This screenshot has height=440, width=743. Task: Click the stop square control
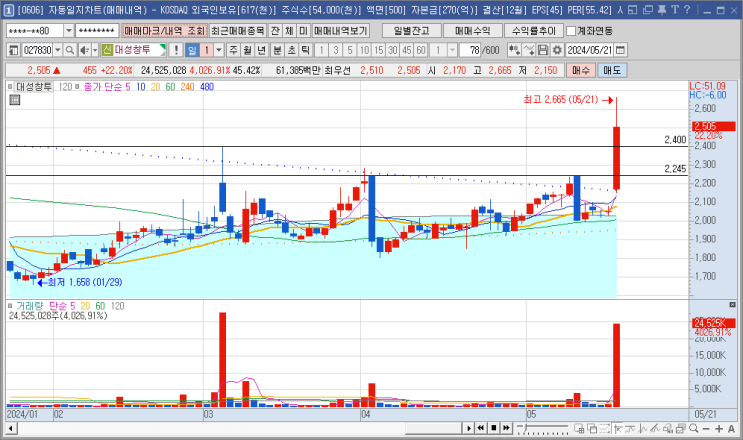coord(494,428)
